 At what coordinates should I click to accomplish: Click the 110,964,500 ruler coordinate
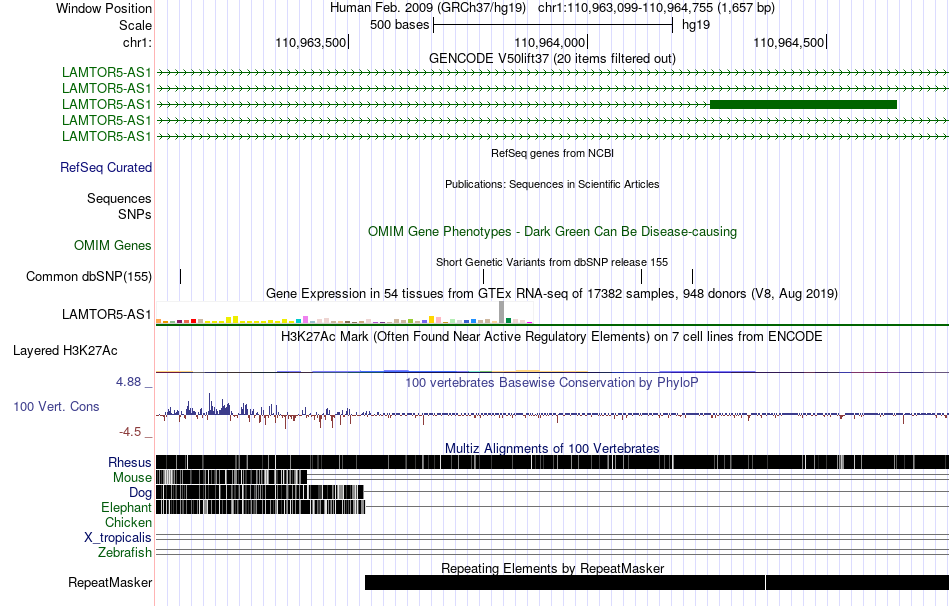tap(788, 42)
